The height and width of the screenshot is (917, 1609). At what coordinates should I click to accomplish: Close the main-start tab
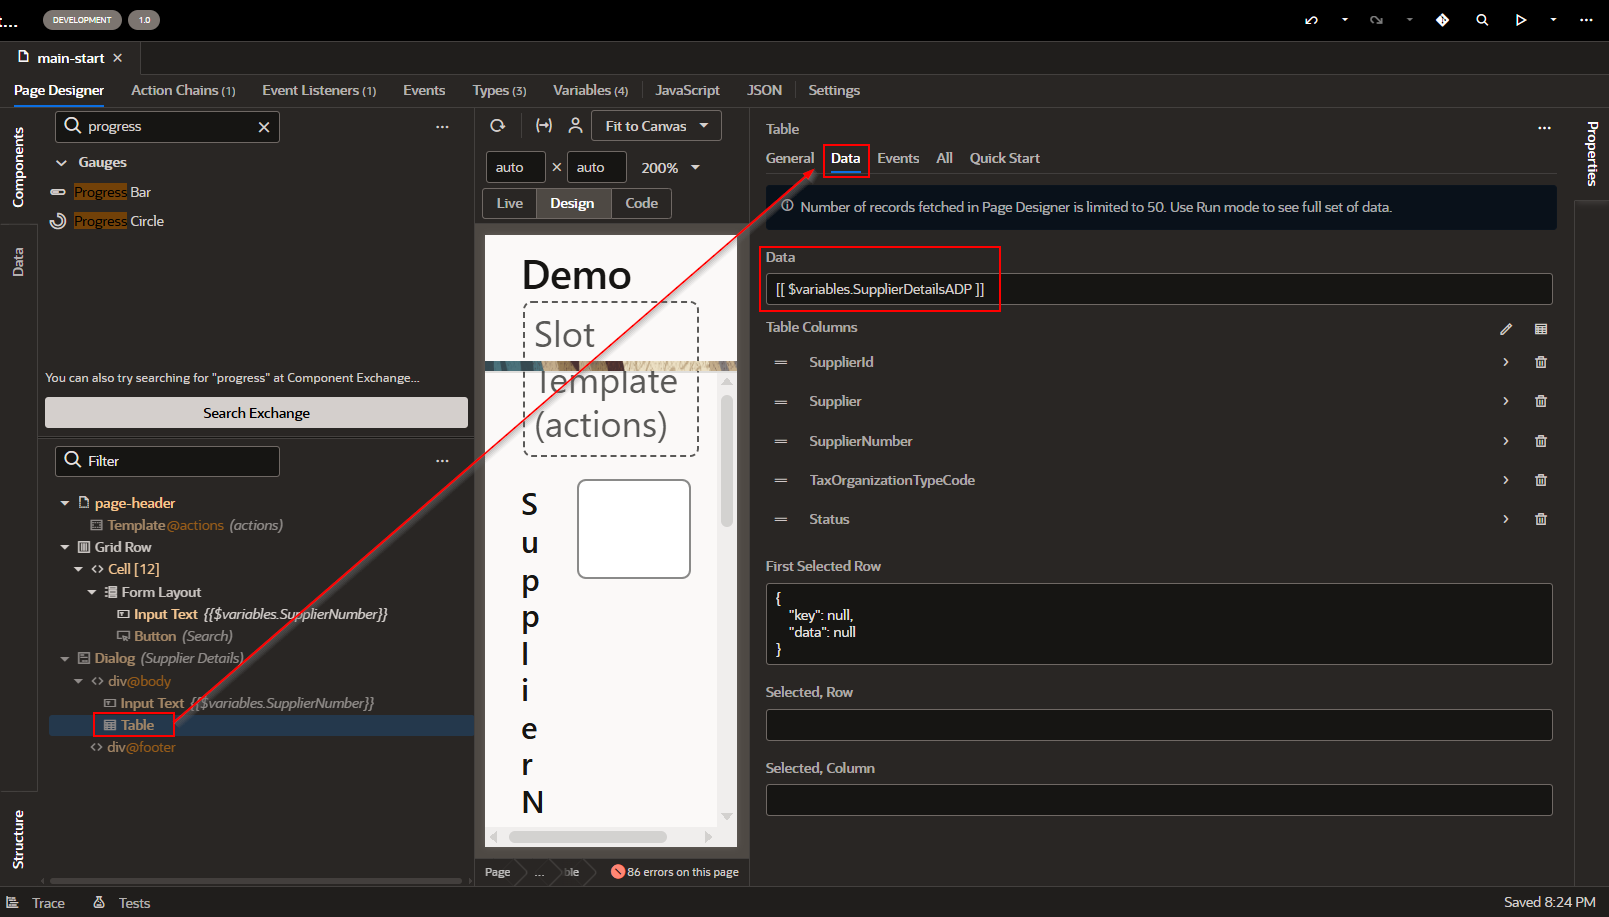(x=118, y=58)
